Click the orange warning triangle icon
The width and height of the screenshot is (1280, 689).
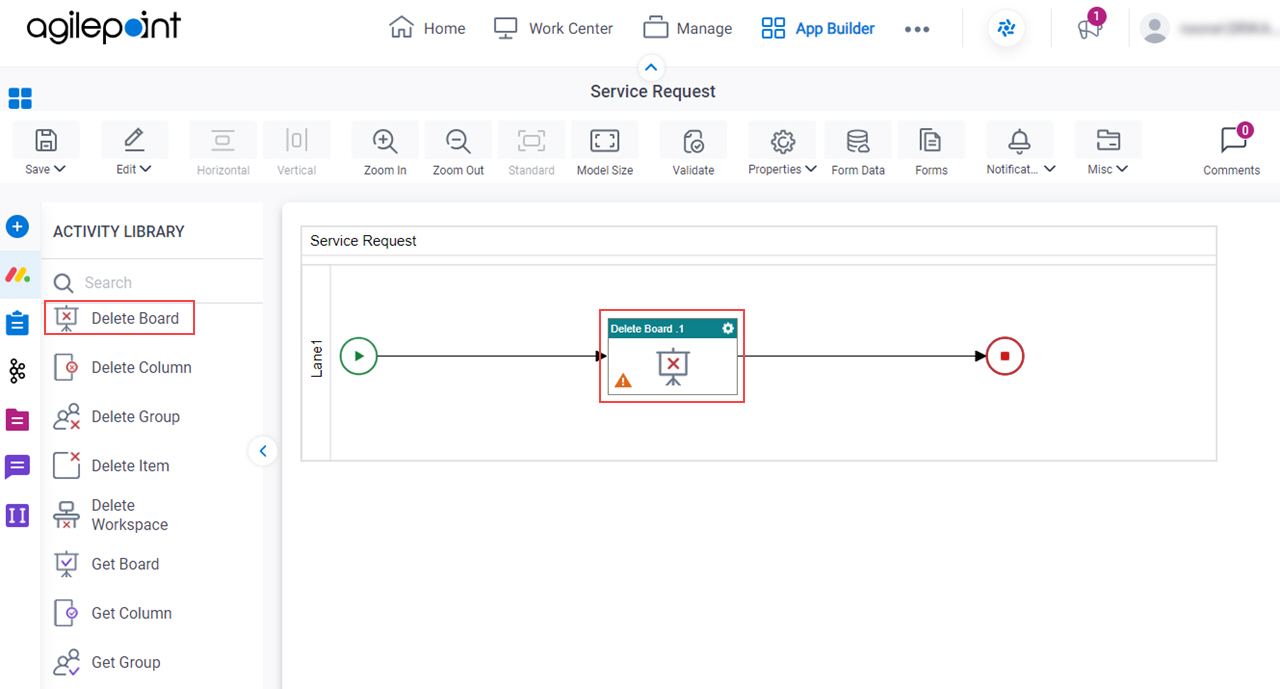(x=623, y=381)
